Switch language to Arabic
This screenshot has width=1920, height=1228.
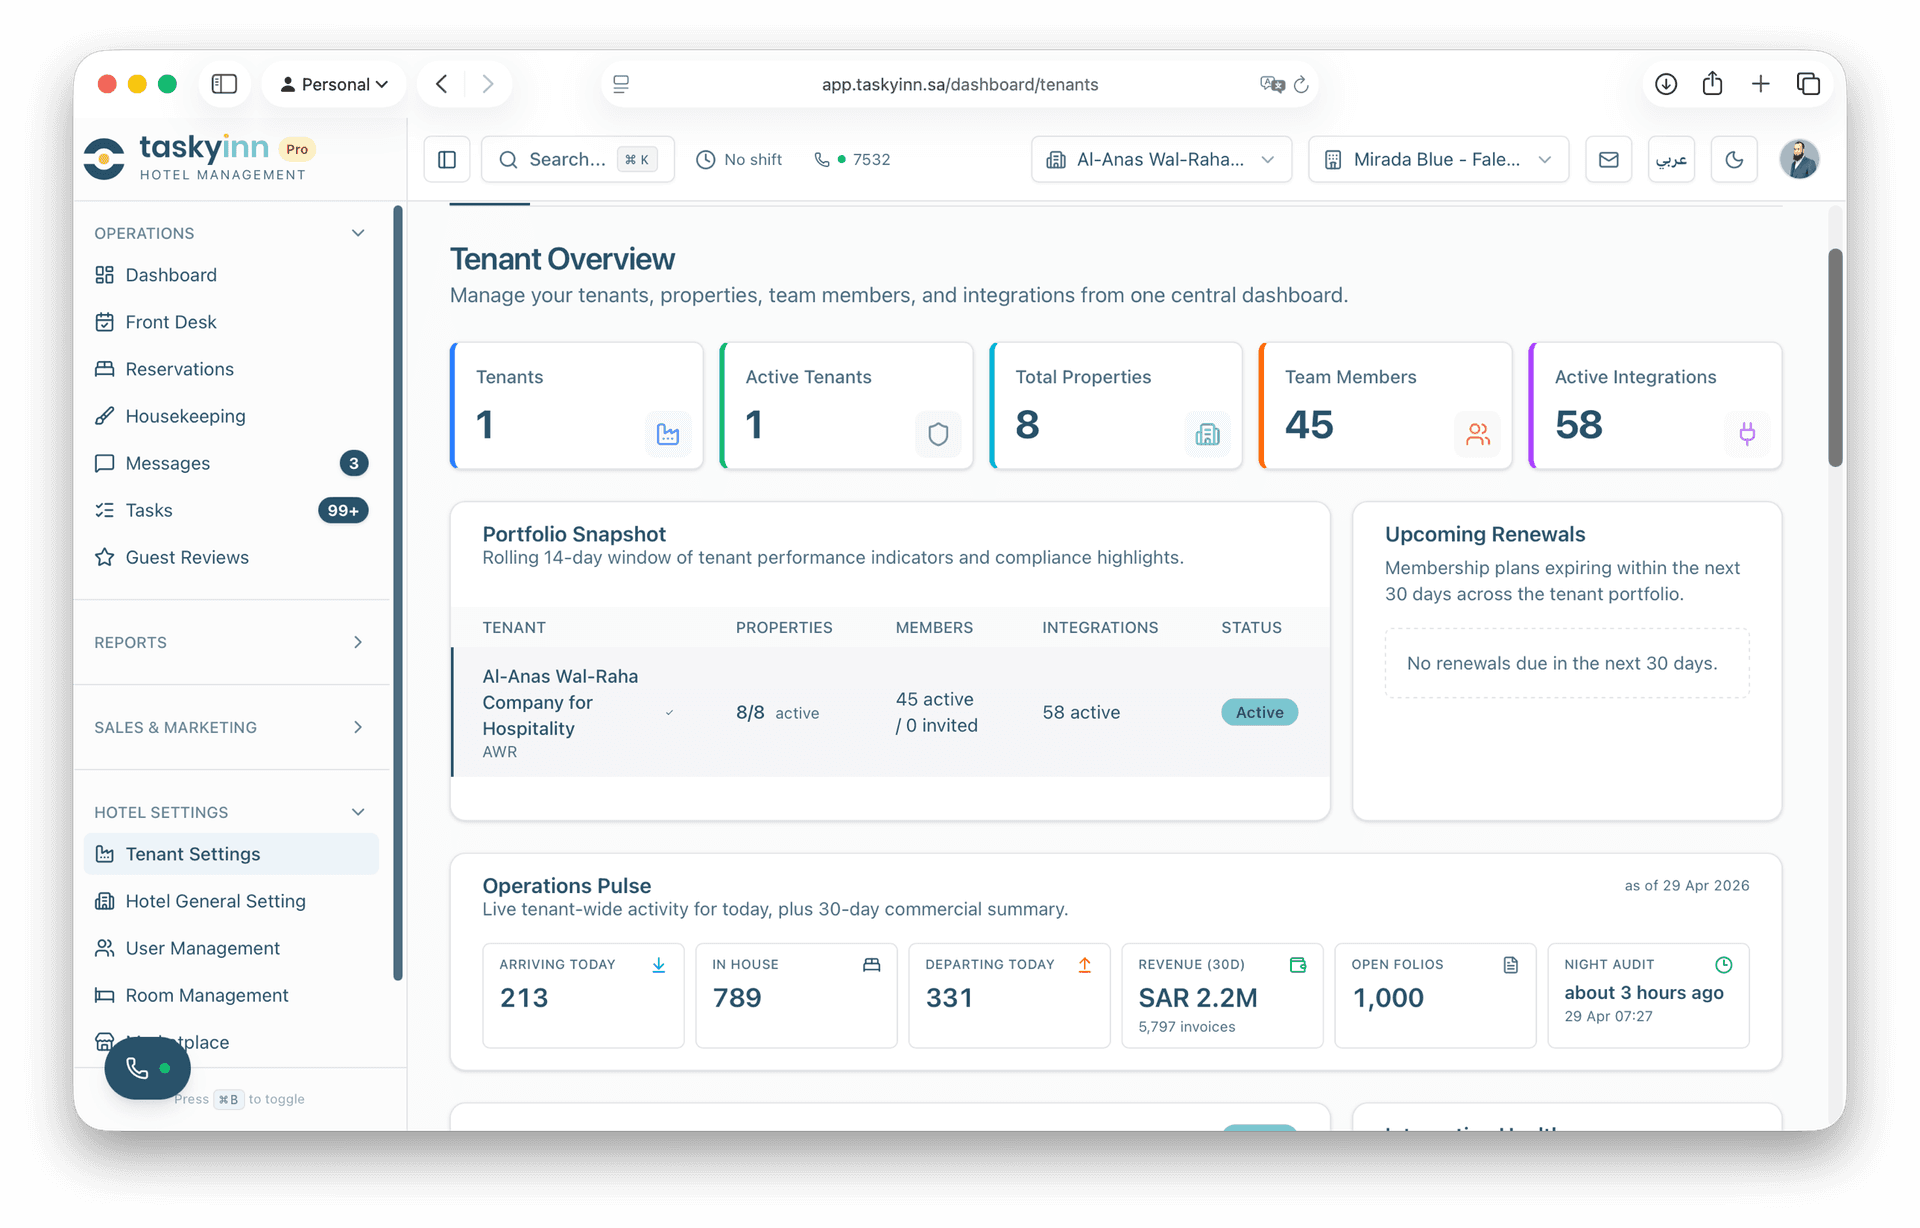point(1671,160)
